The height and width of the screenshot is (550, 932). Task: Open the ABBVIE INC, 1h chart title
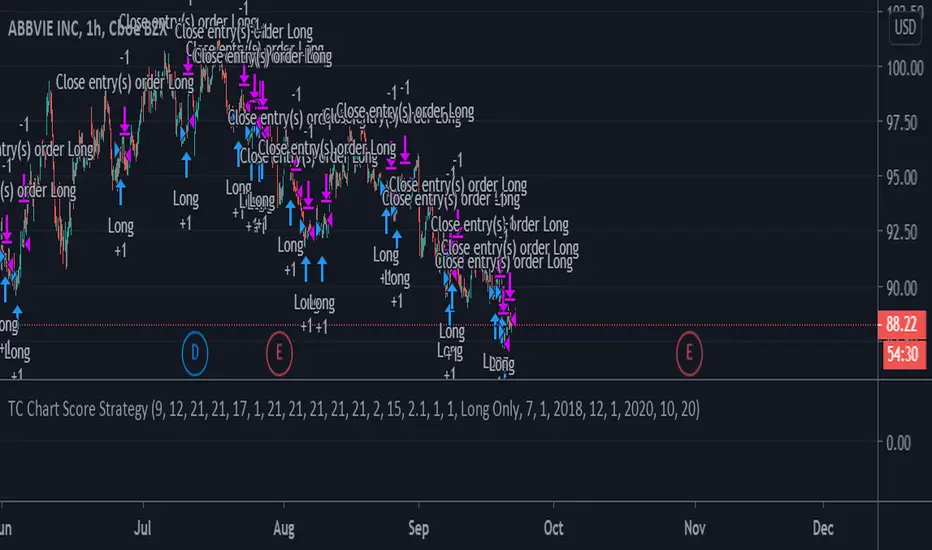point(88,29)
